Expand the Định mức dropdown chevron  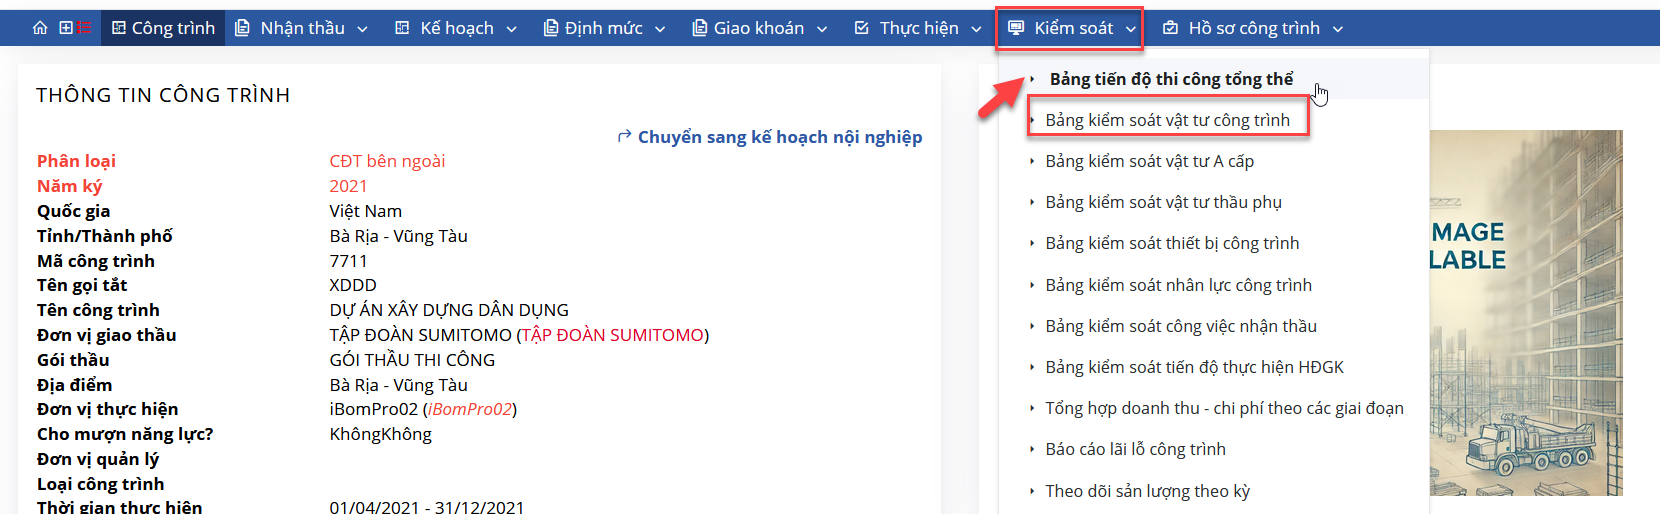(x=660, y=29)
